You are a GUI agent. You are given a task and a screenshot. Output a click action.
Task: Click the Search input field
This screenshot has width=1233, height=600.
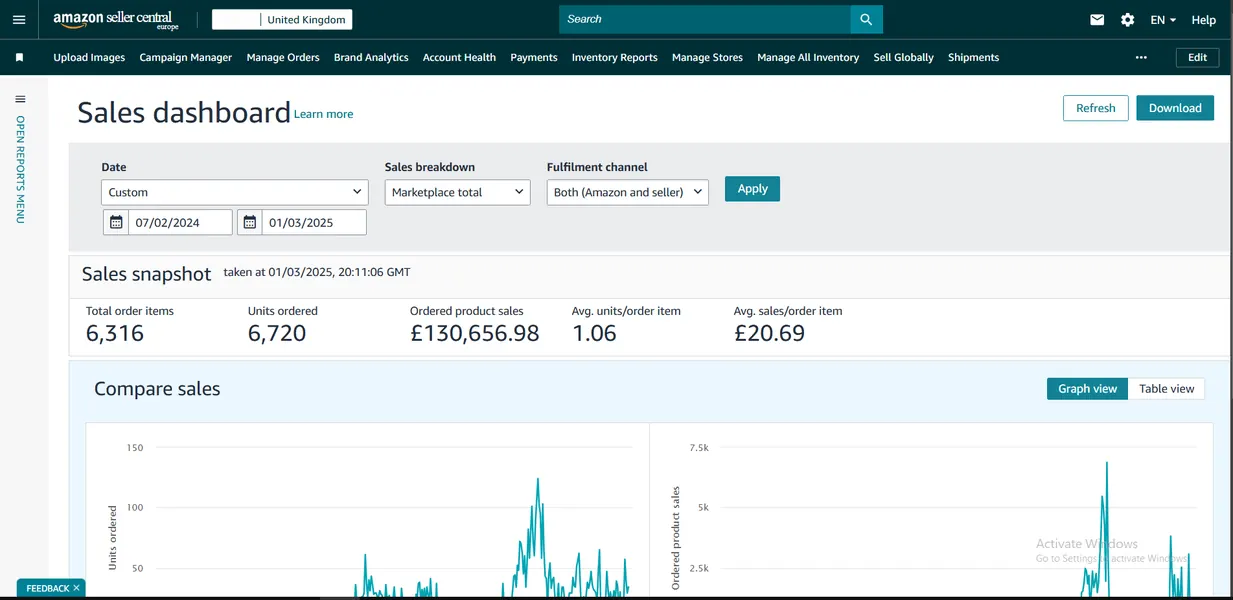pyautogui.click(x=705, y=19)
